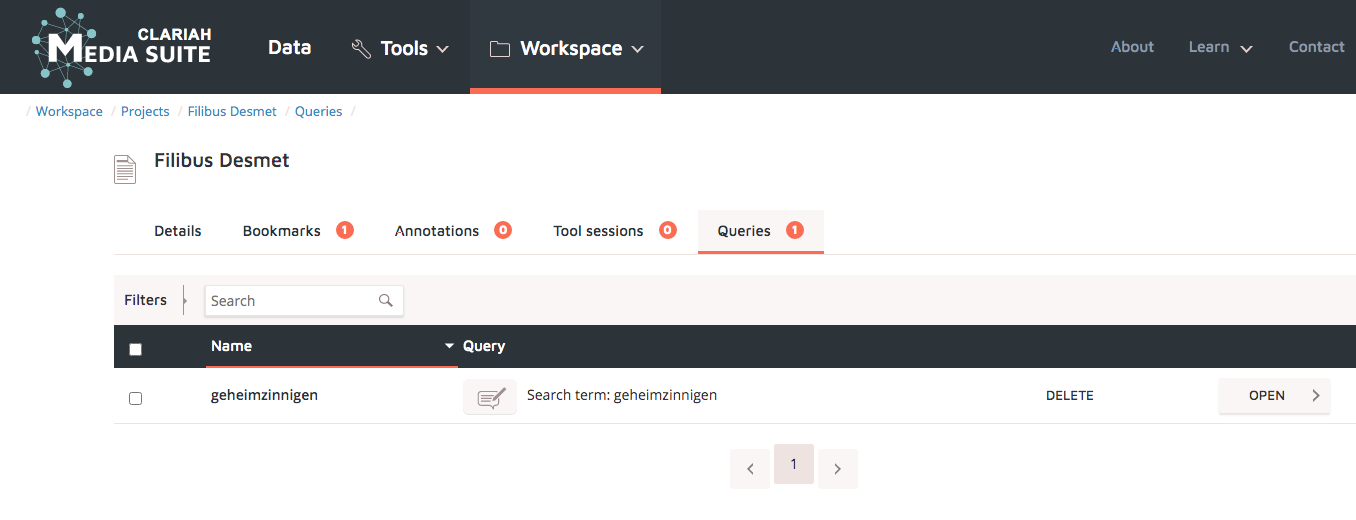Expand the Workspace dropdown menu
This screenshot has height=520, width=1356.
pyautogui.click(x=566, y=48)
